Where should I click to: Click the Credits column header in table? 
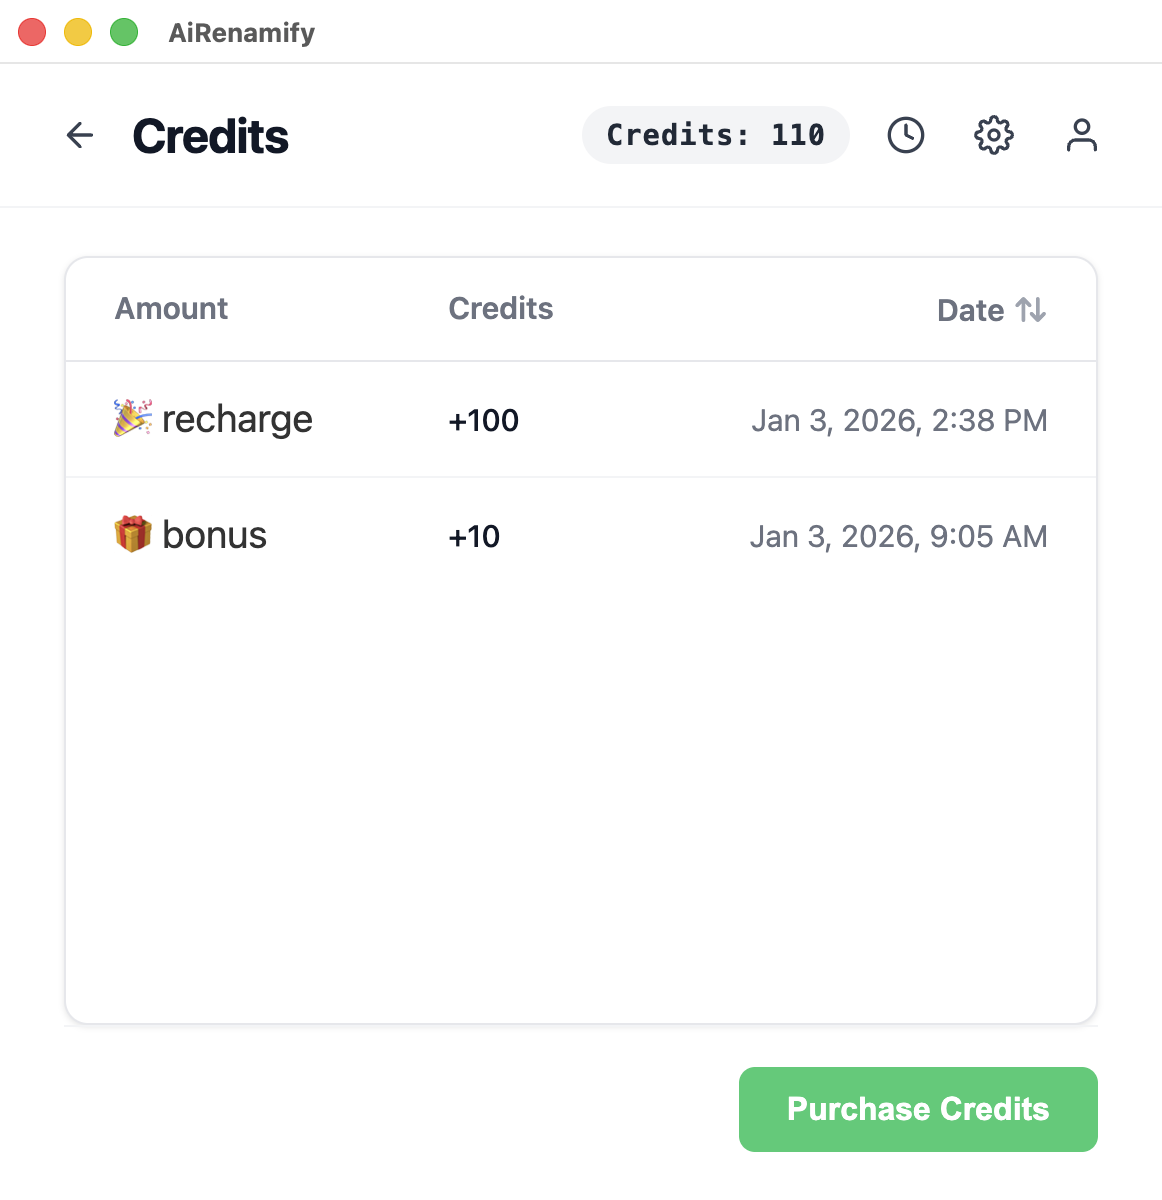tap(501, 309)
